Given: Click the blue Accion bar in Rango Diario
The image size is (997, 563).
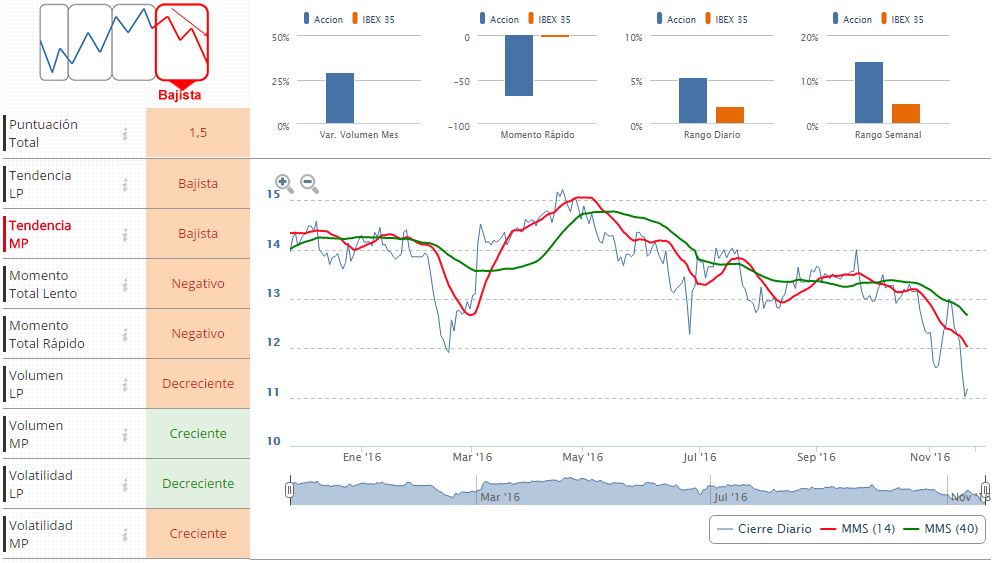Looking at the screenshot, I should coord(693,100).
